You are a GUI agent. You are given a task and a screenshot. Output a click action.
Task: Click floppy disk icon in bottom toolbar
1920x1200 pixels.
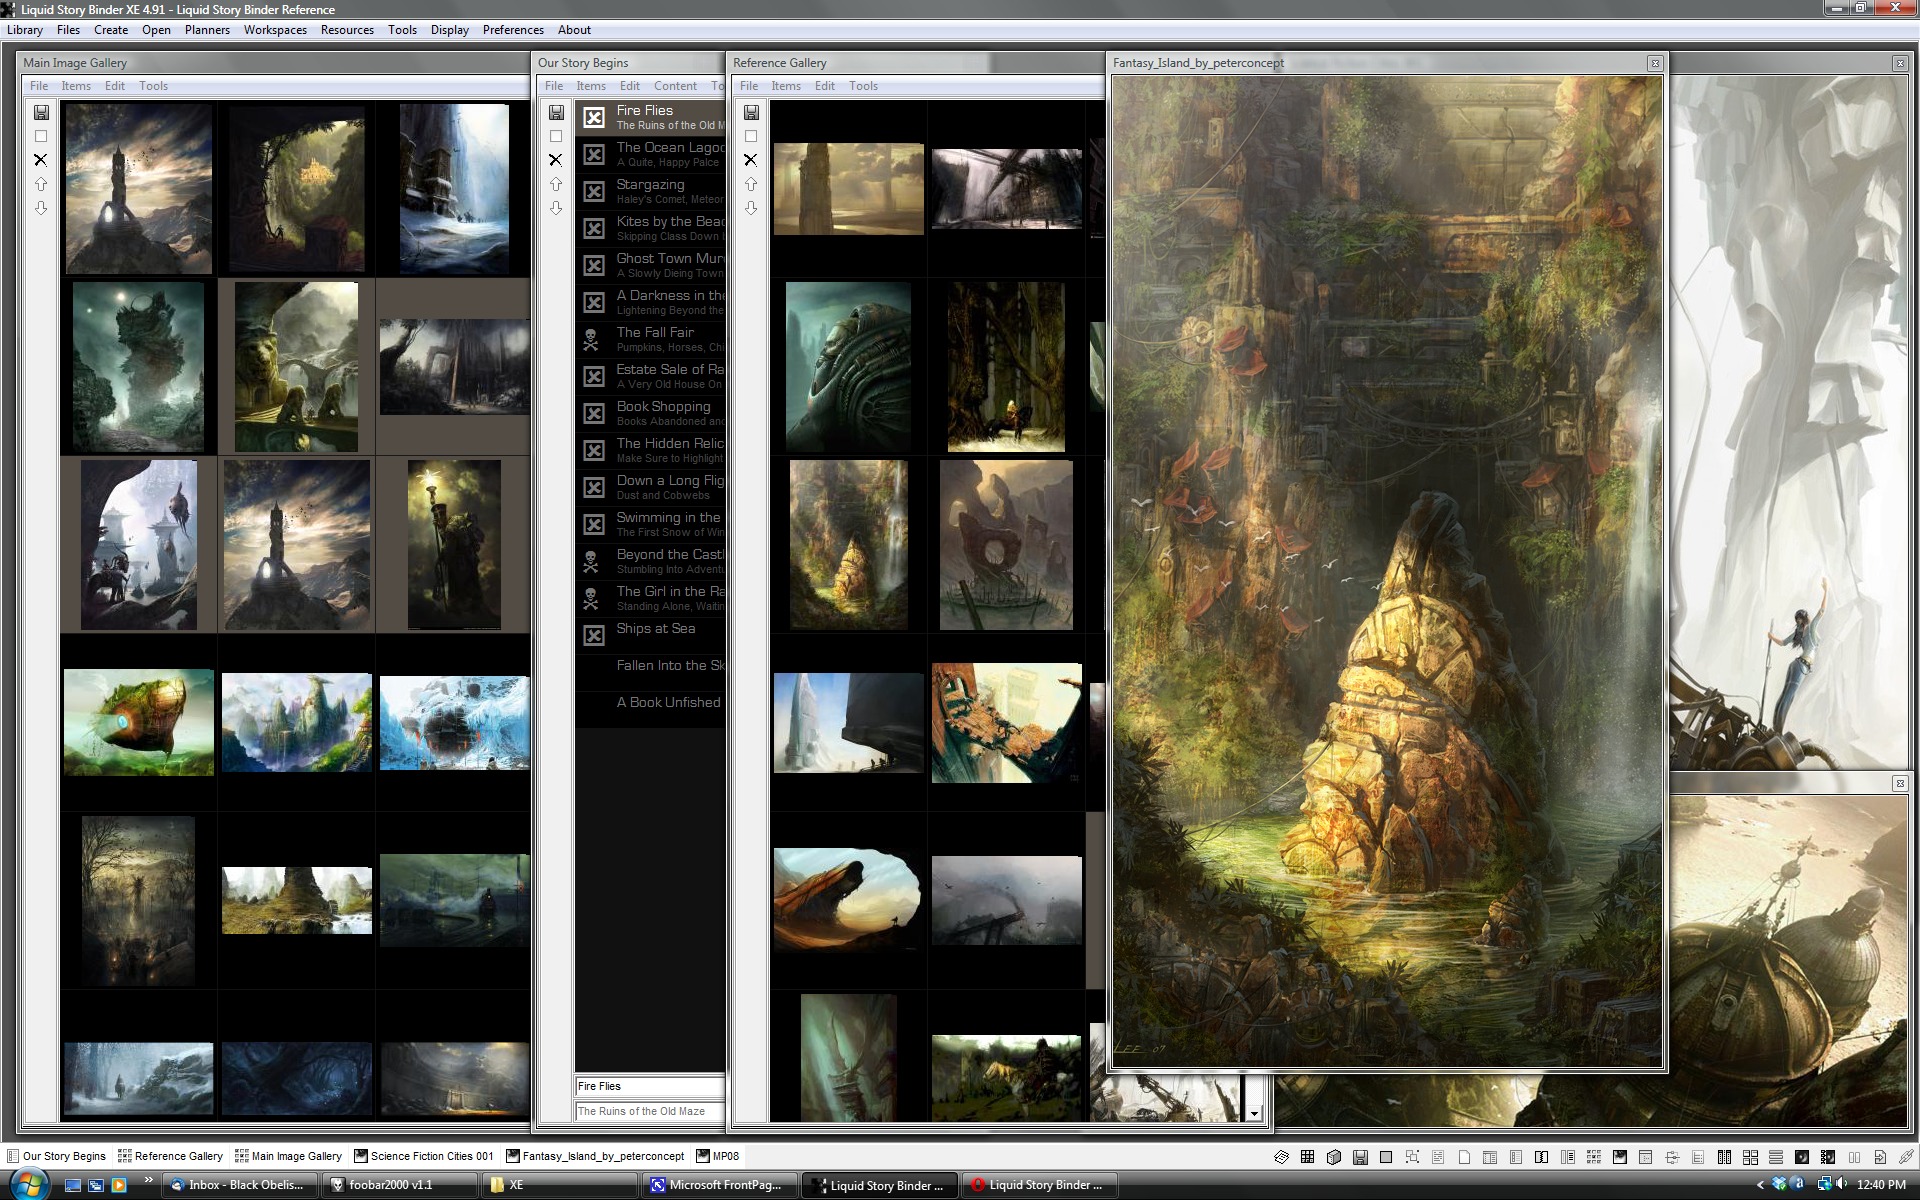[1360, 1157]
